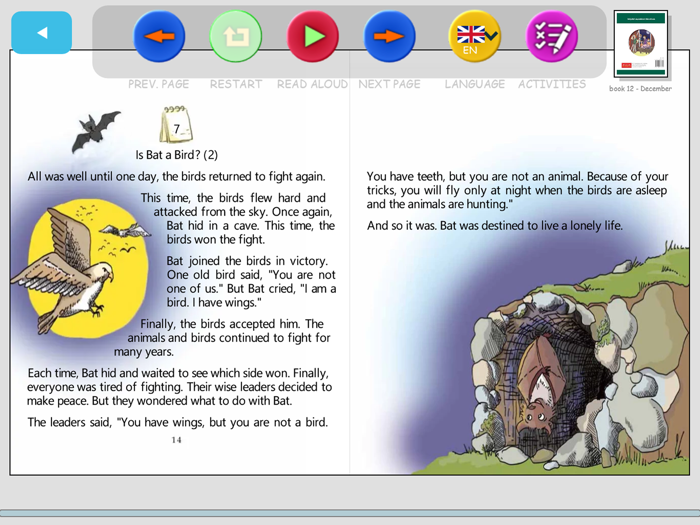Click the calendar icon showing day 7
This screenshot has width=700, height=525.
point(176,125)
